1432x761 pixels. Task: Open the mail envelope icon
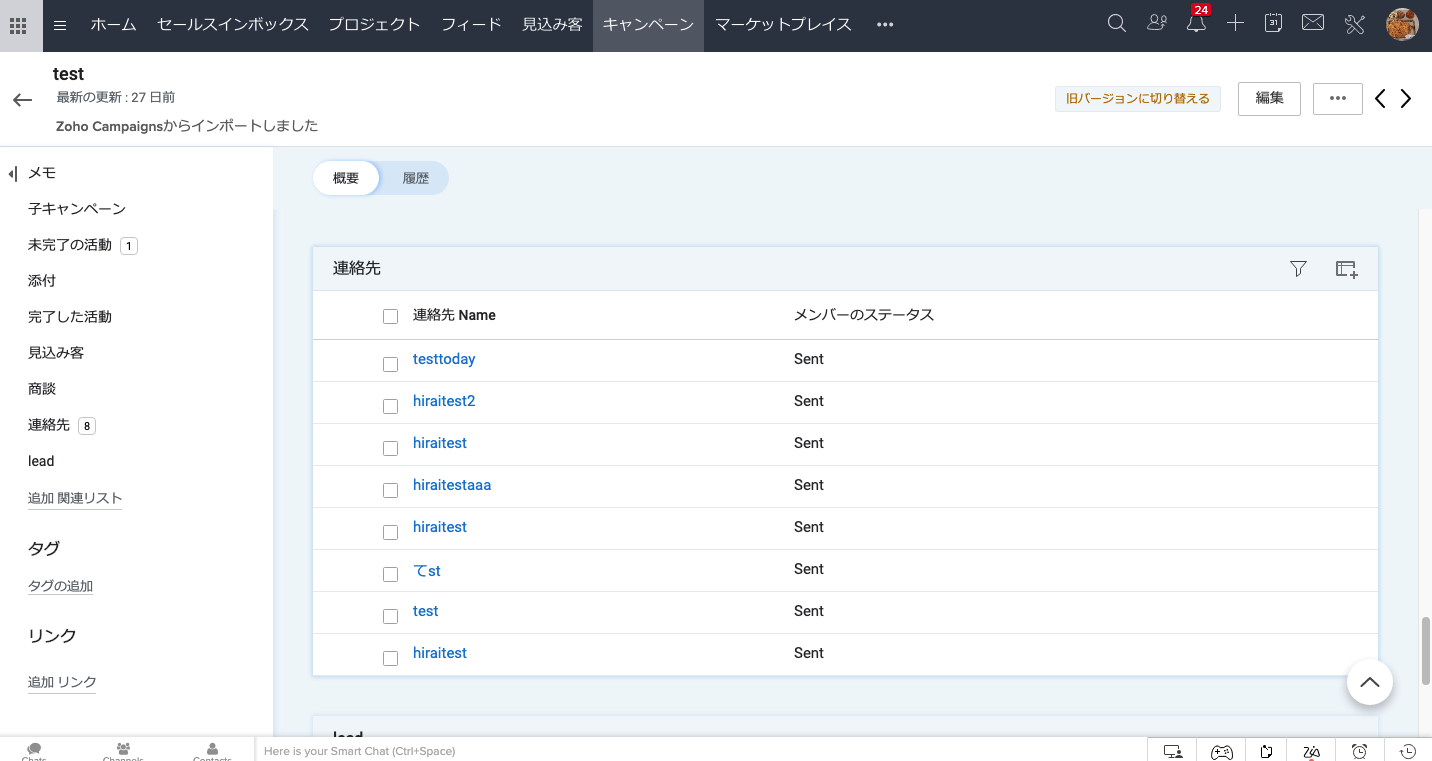[1313, 24]
